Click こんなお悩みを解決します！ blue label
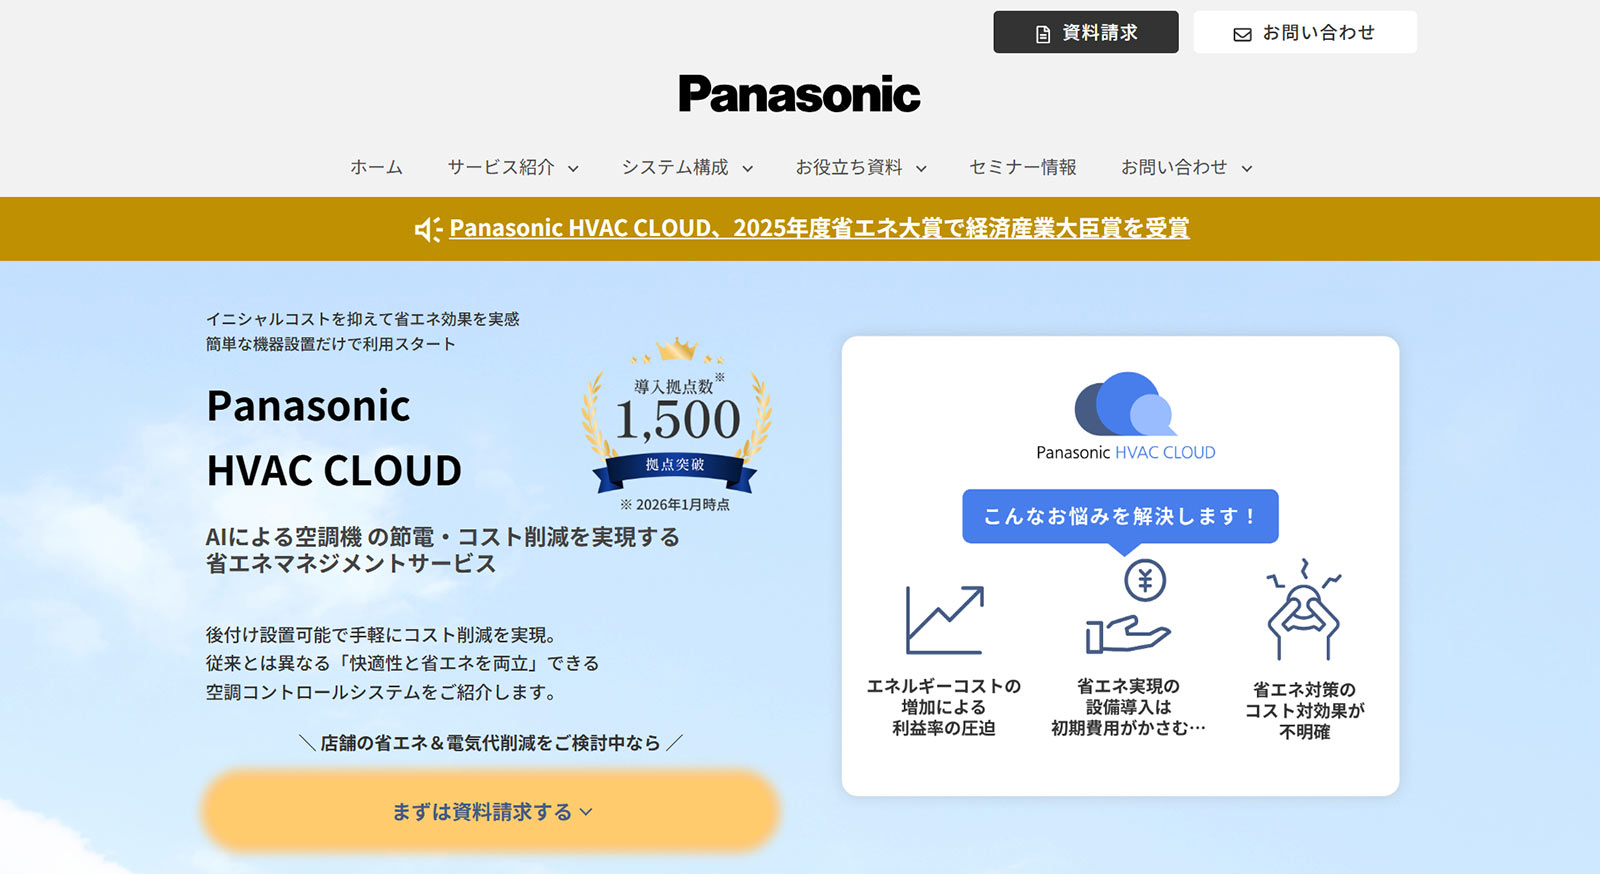Screen dimensions: 1600x874 1120,516
